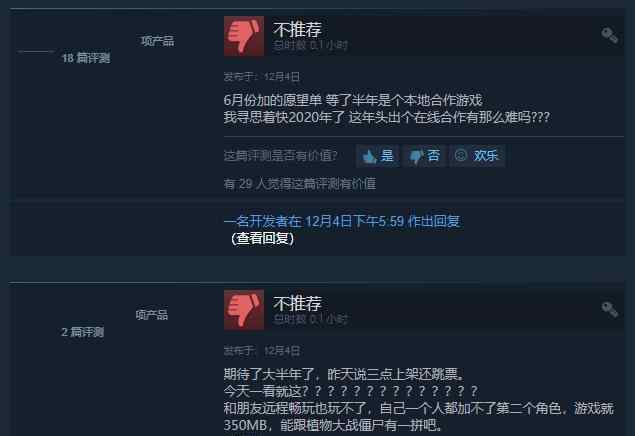Click the thumbs-down icon on second review

244,310
